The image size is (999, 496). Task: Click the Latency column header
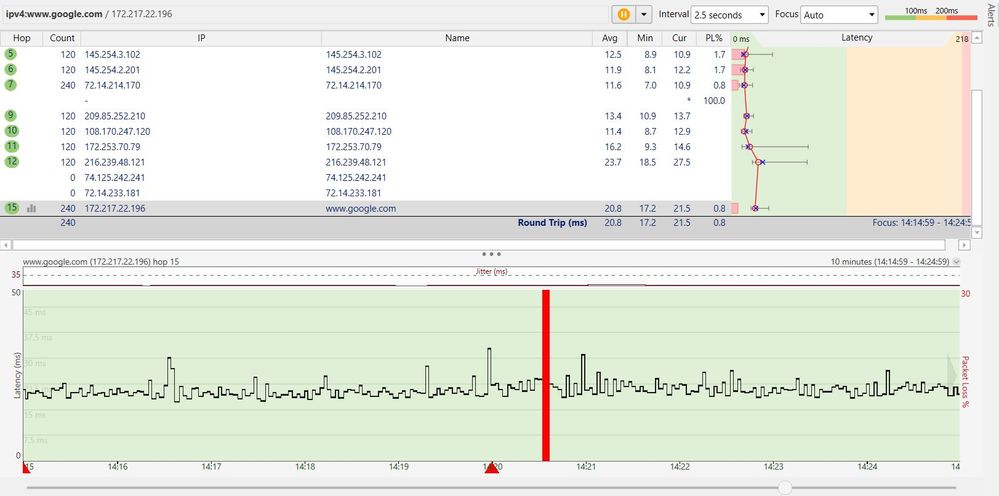[x=856, y=38]
